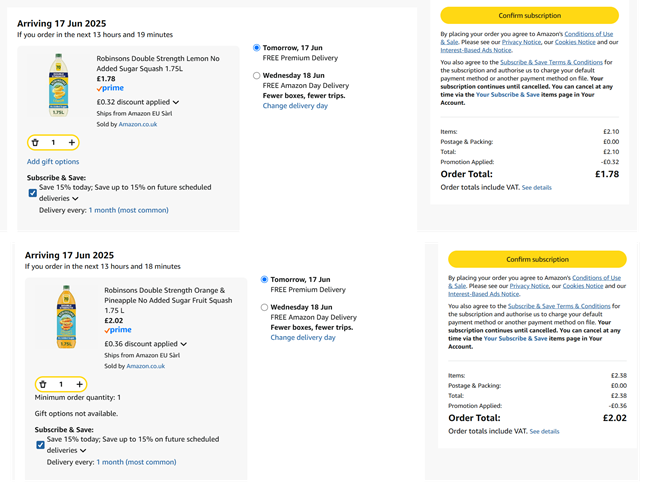Open Privacy Notice in top order summary
This screenshot has height=484, width=650.
click(x=521, y=42)
